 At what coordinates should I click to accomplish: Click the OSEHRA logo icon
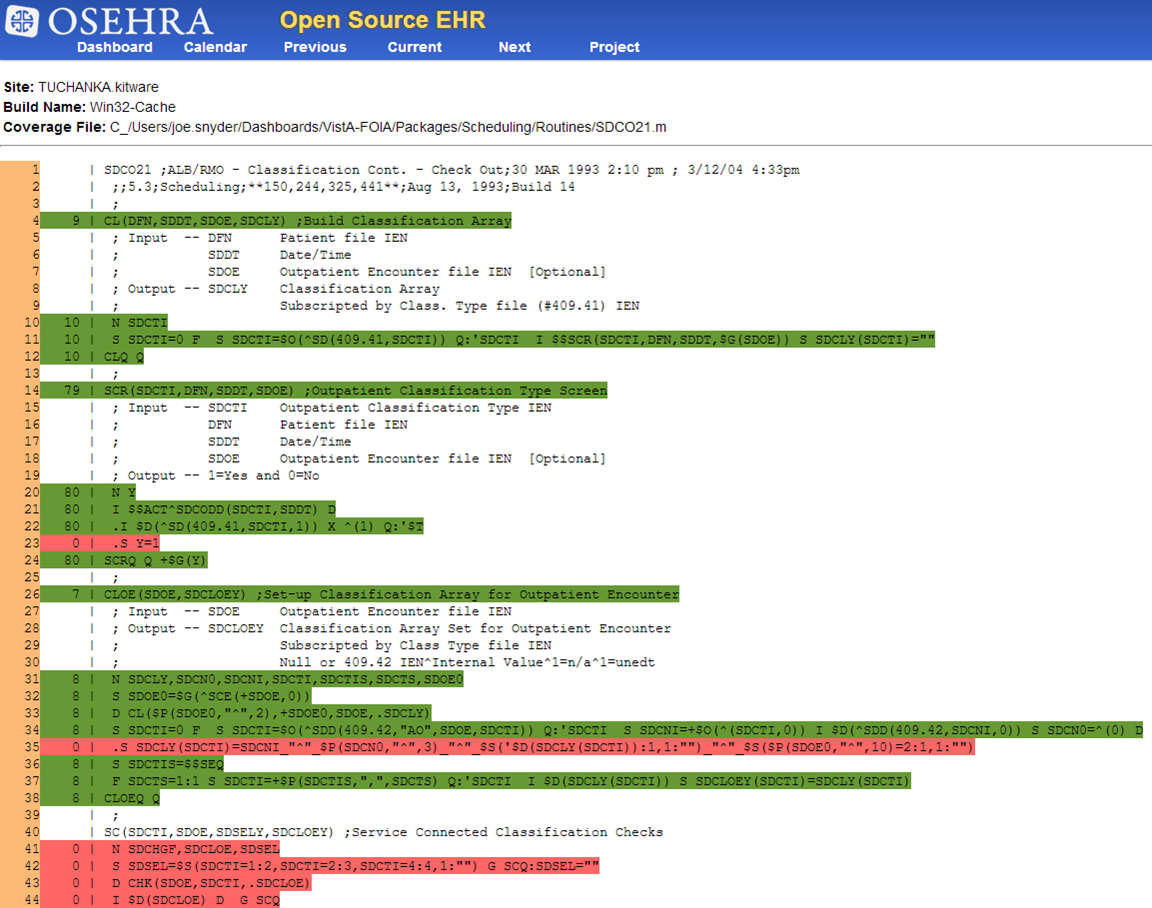point(24,22)
